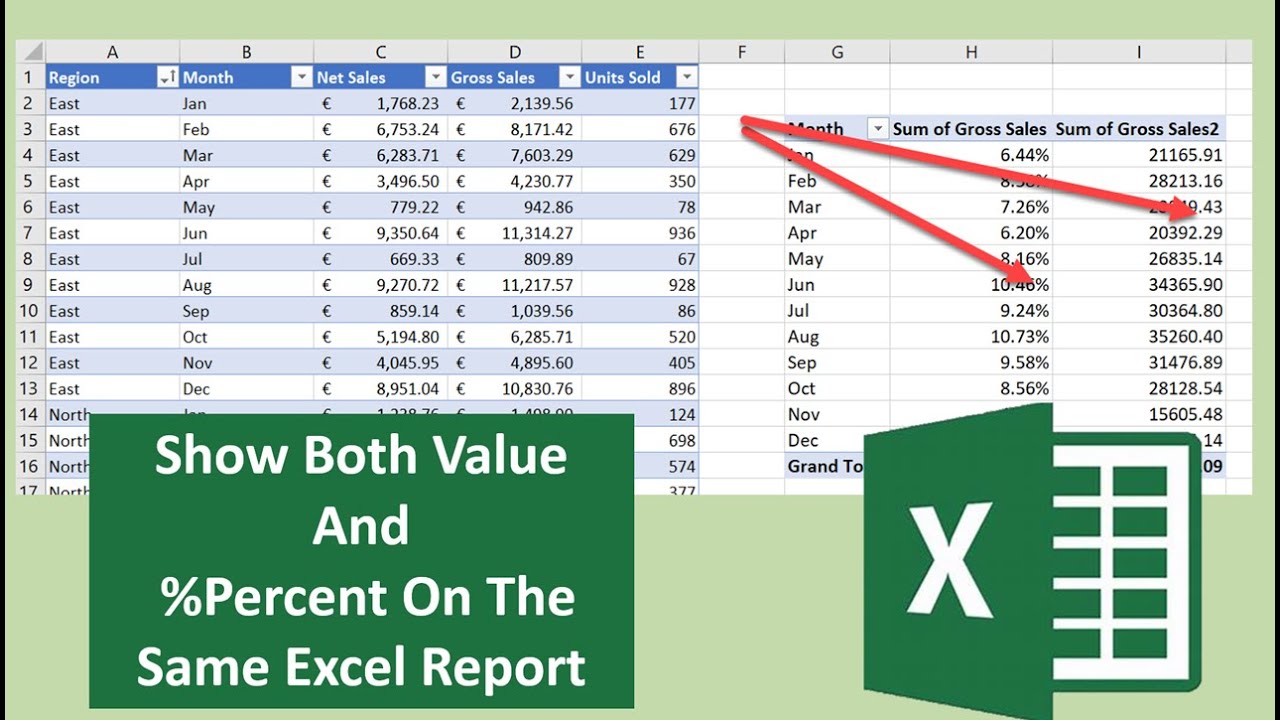This screenshot has height=720, width=1280.
Task: Open the Gross Sales filter dropdown
Action: 569,77
